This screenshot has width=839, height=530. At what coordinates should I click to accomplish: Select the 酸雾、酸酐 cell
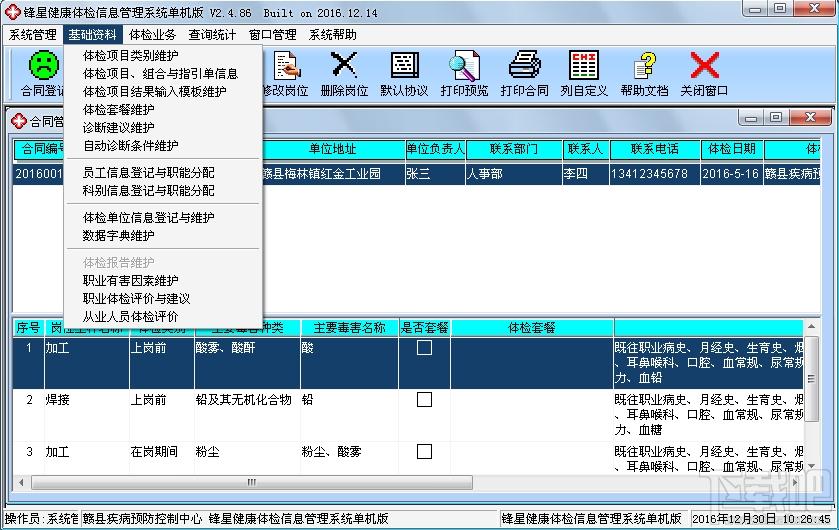pyautogui.click(x=247, y=363)
